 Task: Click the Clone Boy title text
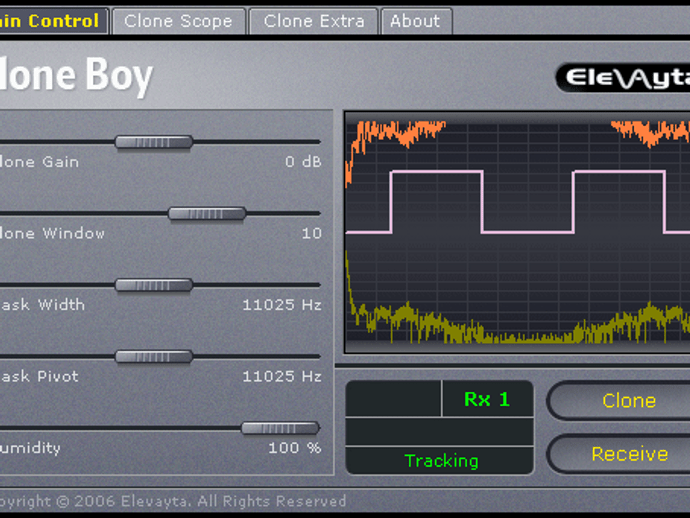(x=76, y=76)
